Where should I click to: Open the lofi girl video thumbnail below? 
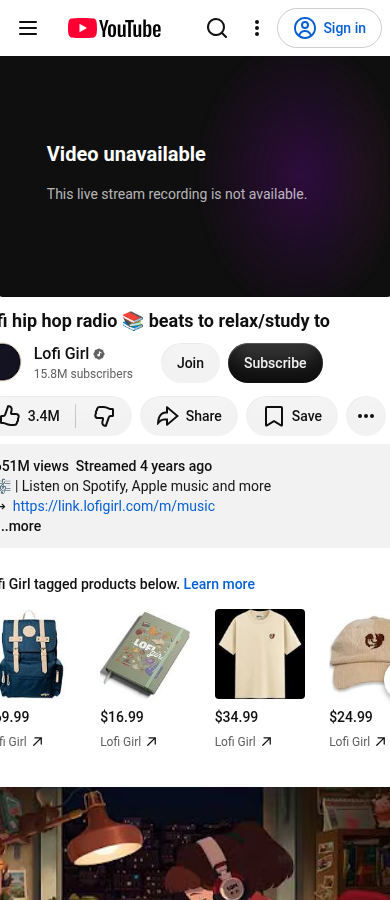click(195, 844)
